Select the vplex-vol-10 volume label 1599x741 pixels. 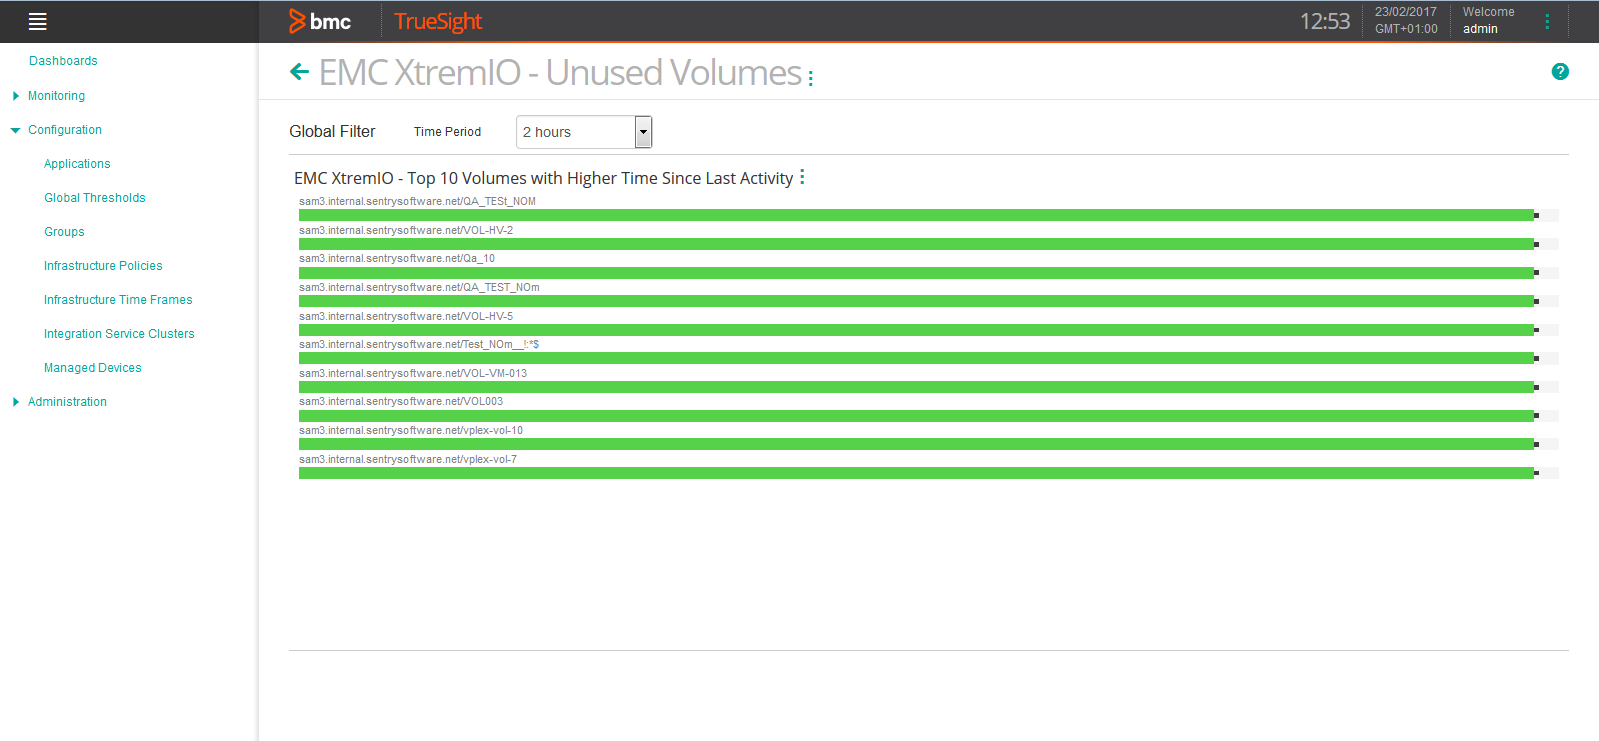point(411,430)
